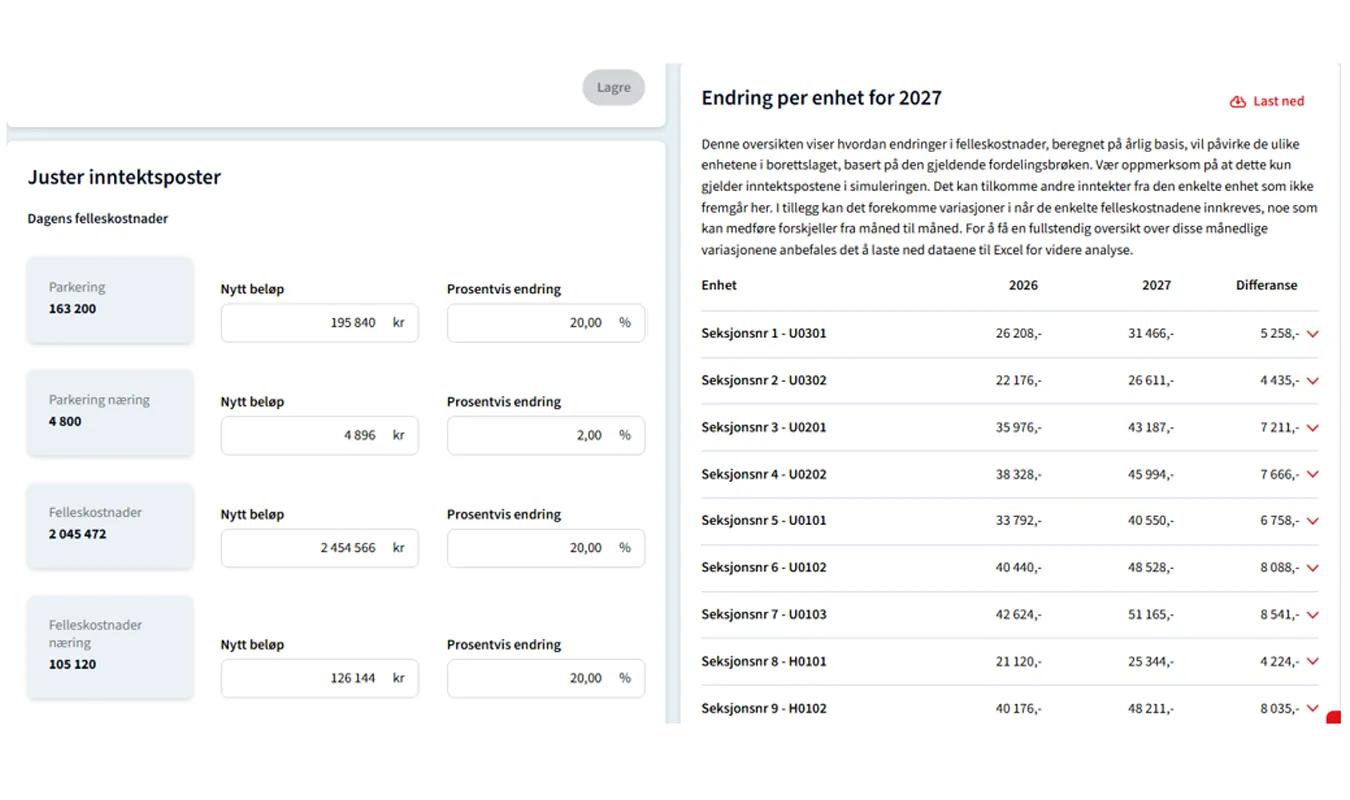Image resolution: width=1350 pixels, height=800 pixels.
Task: Edit Felleskostnader Nytt beløp field
Action: pyautogui.click(x=320, y=548)
